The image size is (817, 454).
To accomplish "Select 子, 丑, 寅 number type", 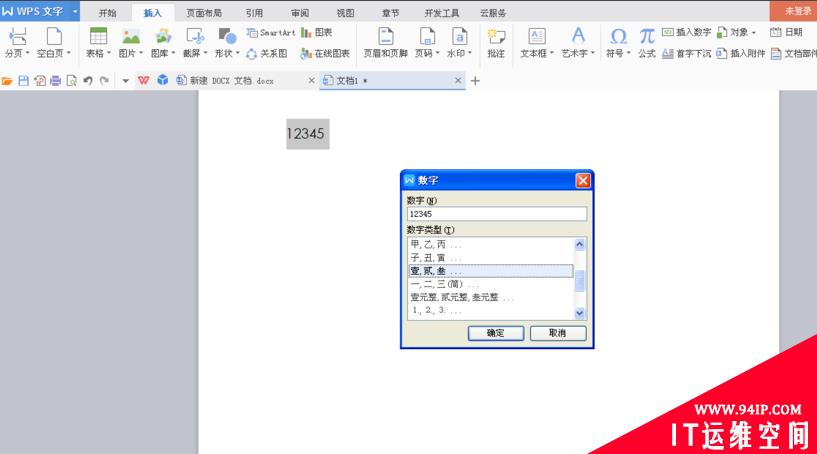I will tap(490, 258).
